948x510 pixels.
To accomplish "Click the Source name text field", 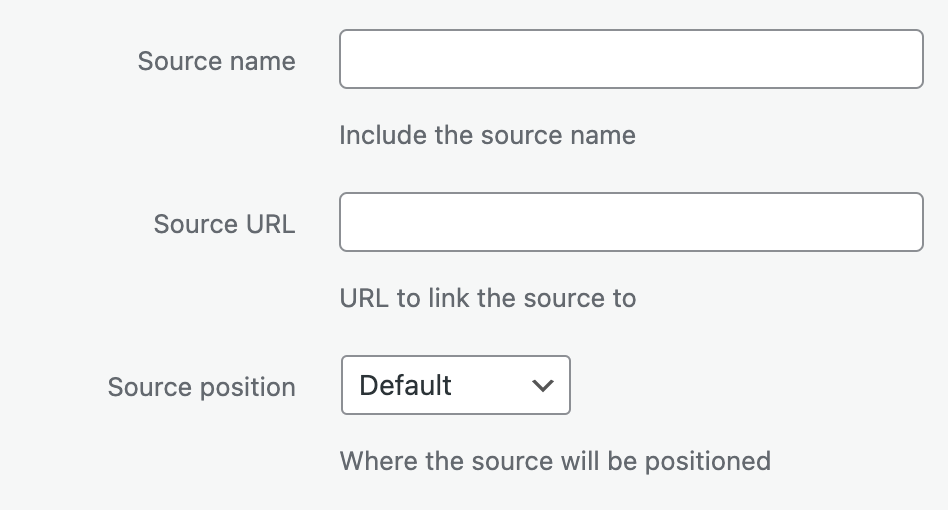I will coord(630,59).
